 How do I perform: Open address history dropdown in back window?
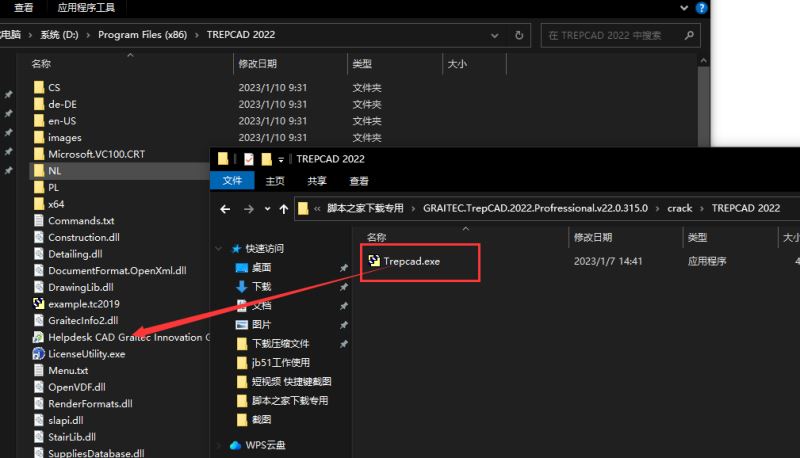[x=494, y=35]
